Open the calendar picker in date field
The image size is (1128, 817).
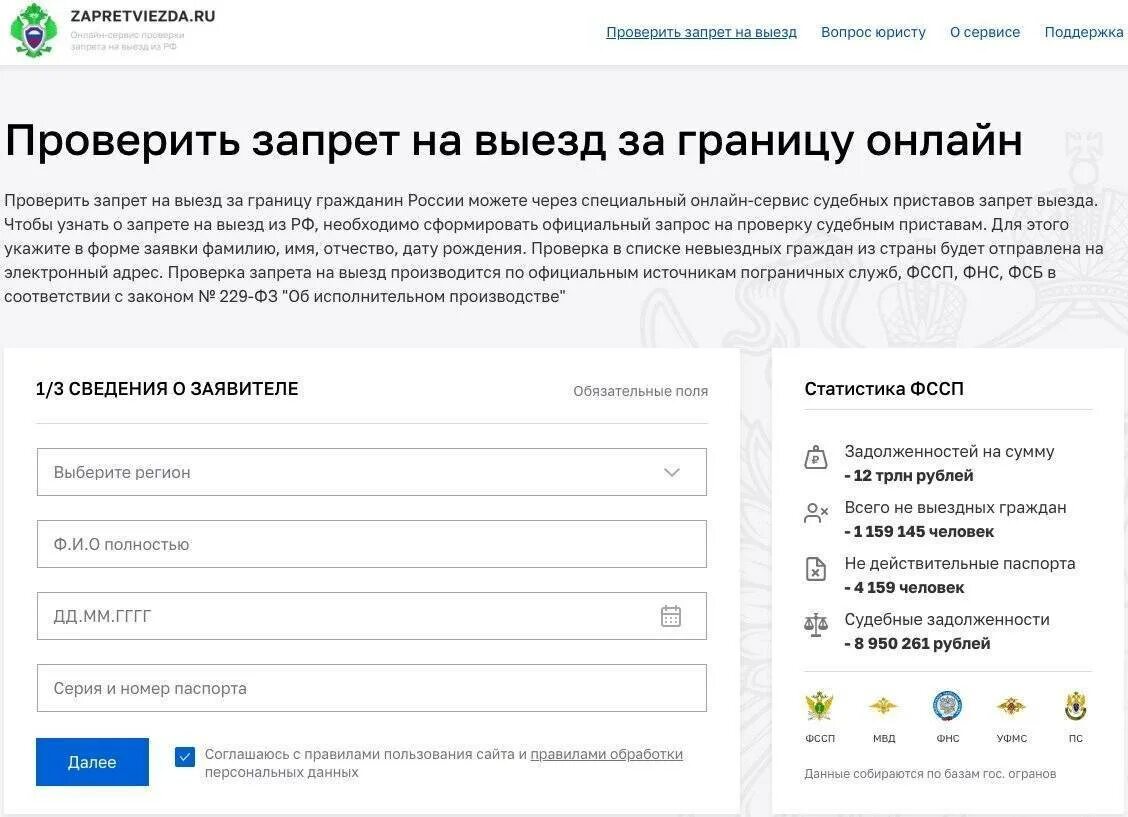[x=670, y=616]
